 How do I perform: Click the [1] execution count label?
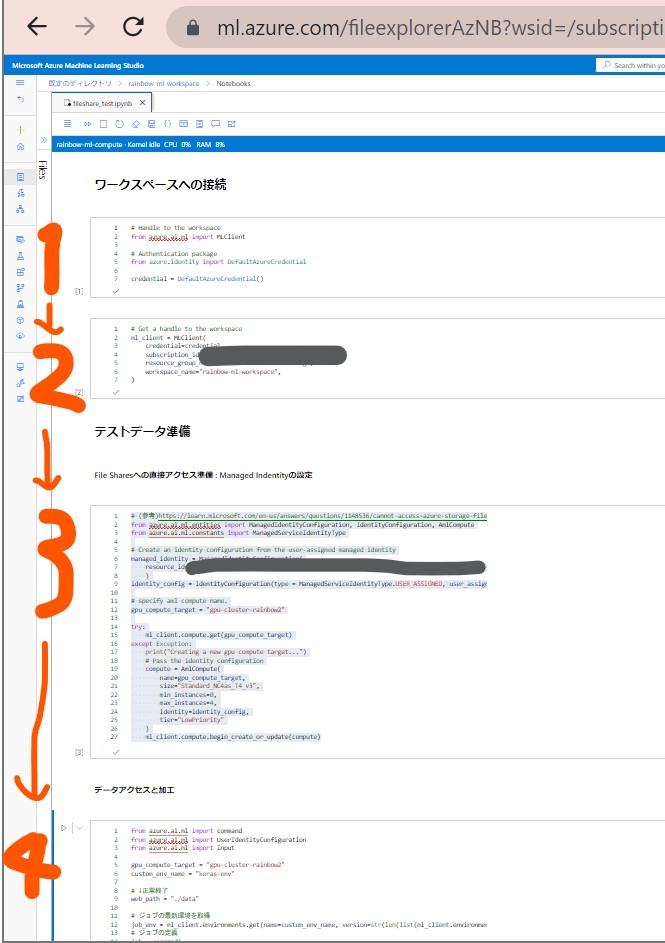pyautogui.click(x=79, y=292)
